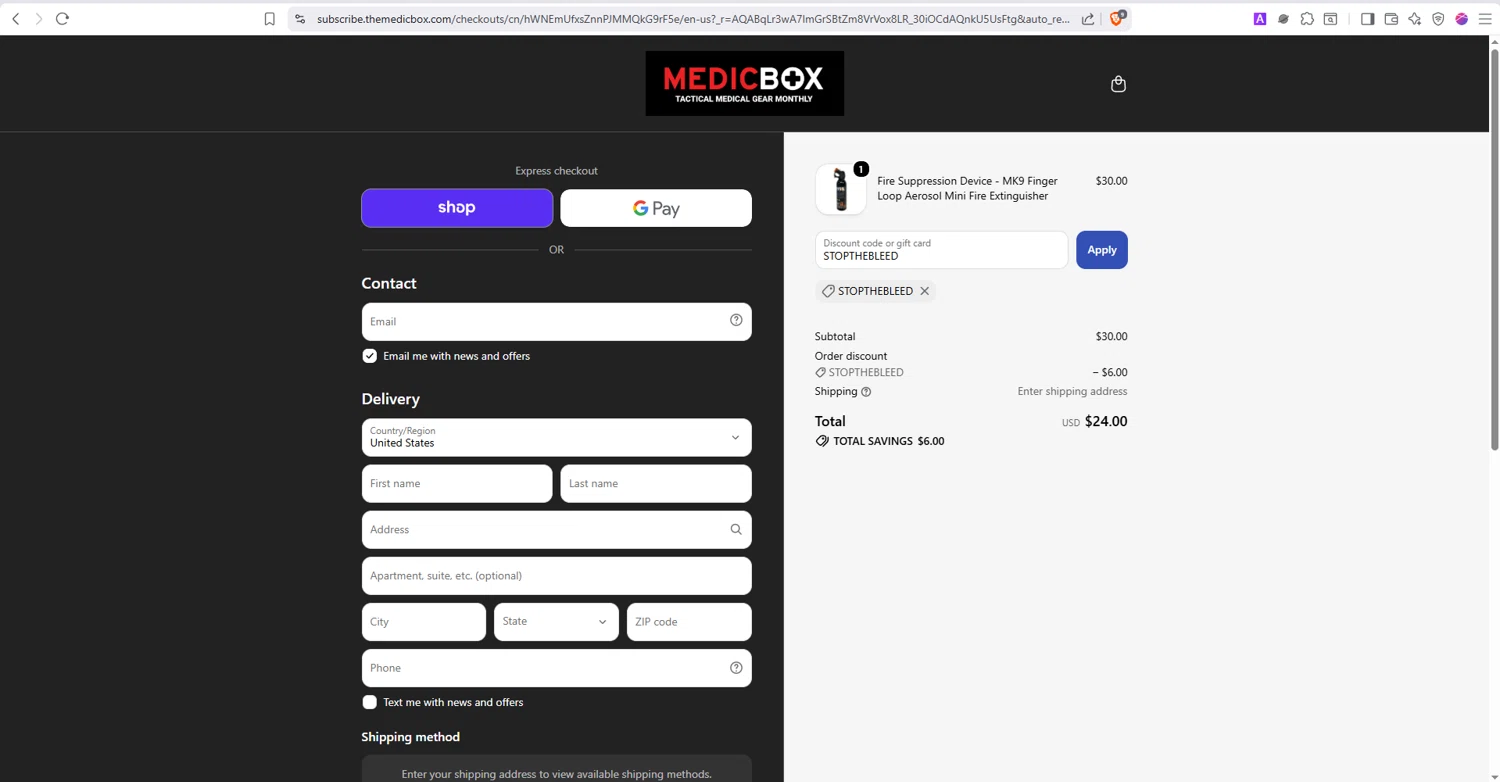Open the shopping bag cart
1500x782 pixels.
[1118, 84]
